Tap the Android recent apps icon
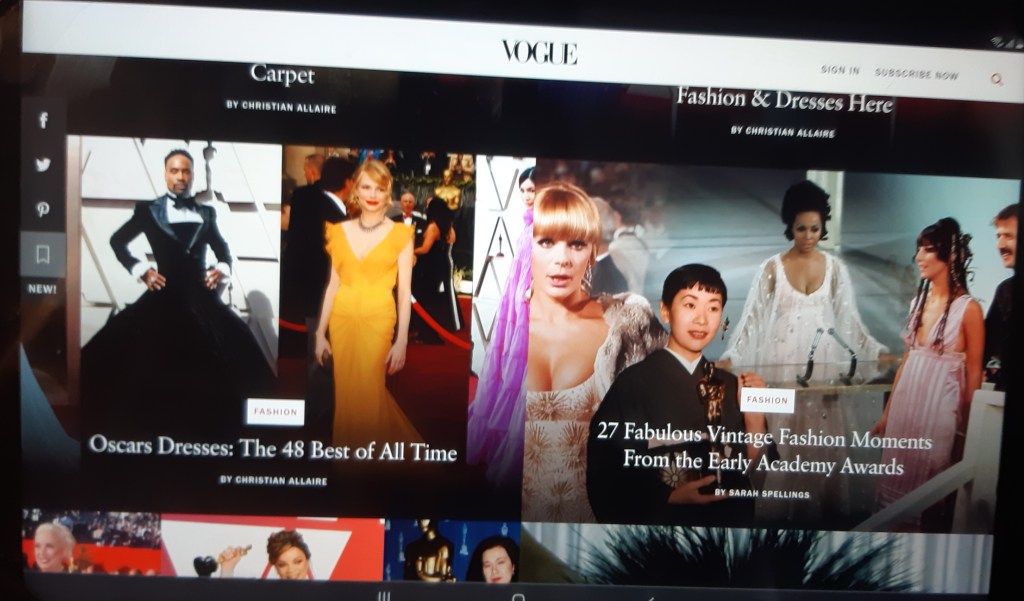Image resolution: width=1024 pixels, height=601 pixels. pyautogui.click(x=383, y=596)
